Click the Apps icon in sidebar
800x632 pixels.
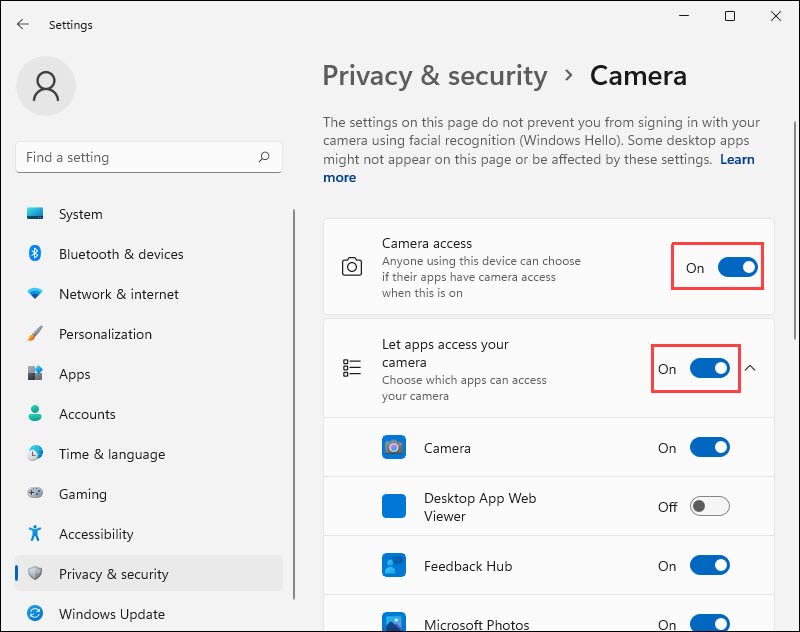coord(35,373)
